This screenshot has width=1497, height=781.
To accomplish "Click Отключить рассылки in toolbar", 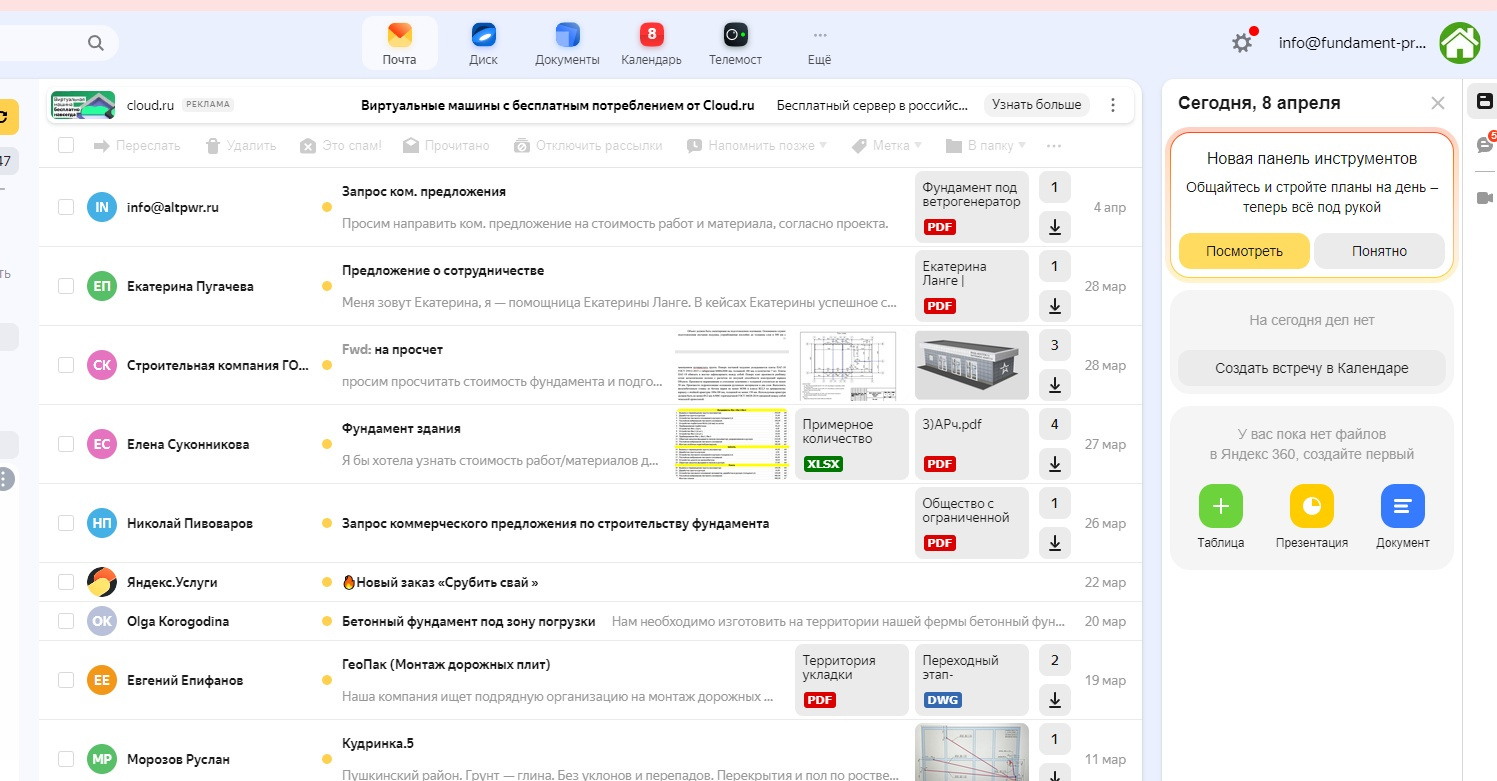I will pos(588,146).
